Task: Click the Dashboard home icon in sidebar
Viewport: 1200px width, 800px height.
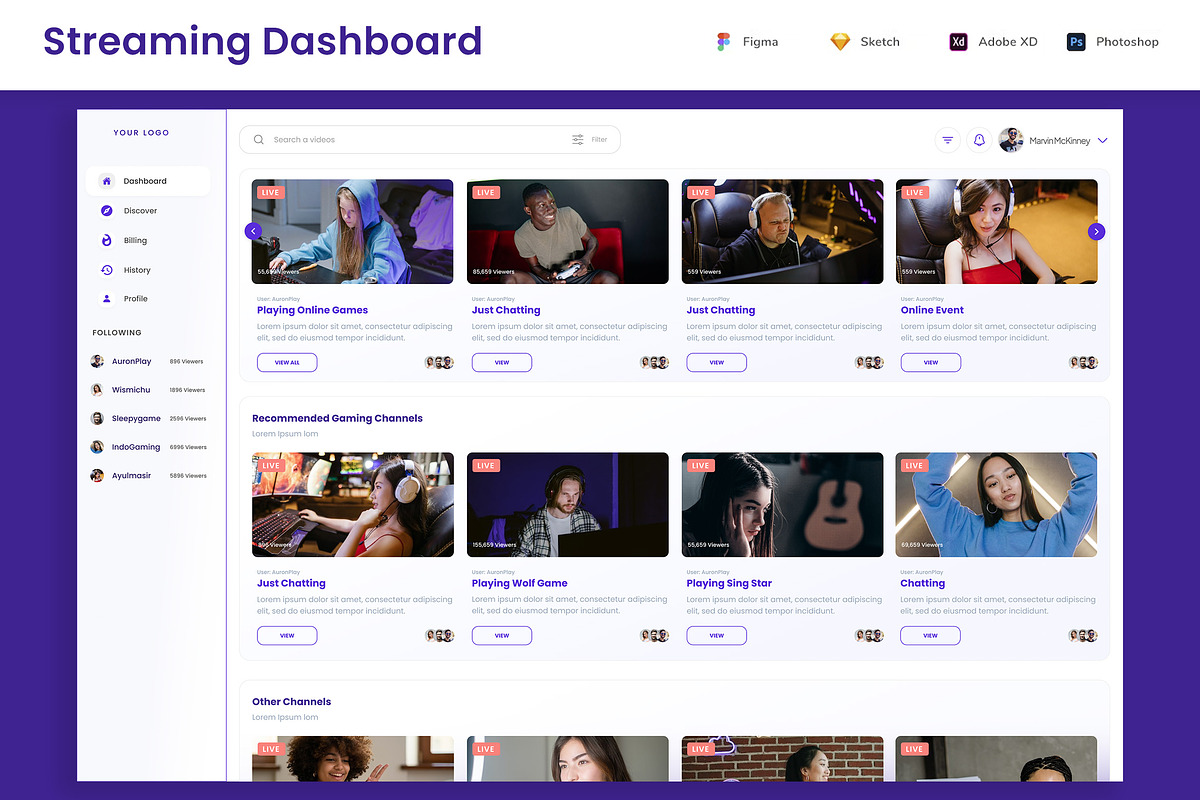Action: click(x=107, y=181)
